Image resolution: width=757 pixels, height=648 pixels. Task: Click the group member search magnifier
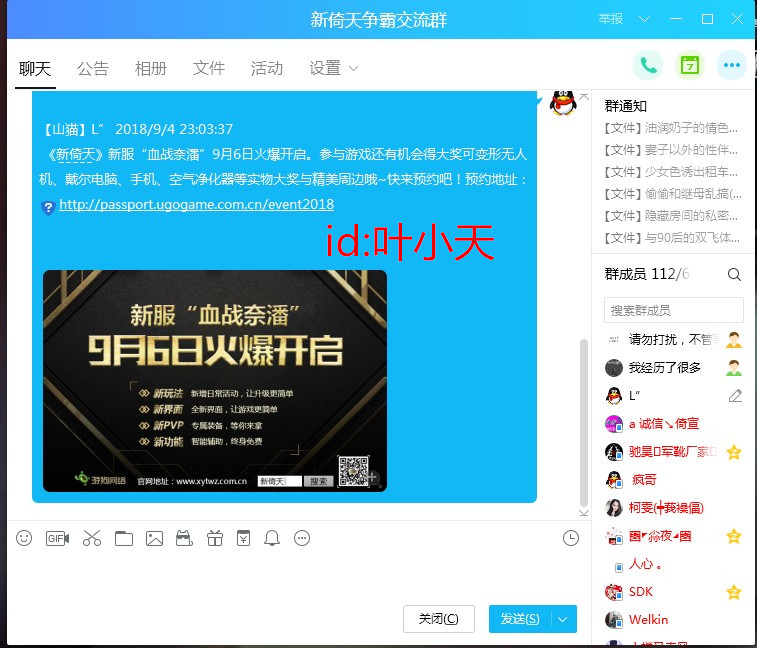click(x=734, y=274)
